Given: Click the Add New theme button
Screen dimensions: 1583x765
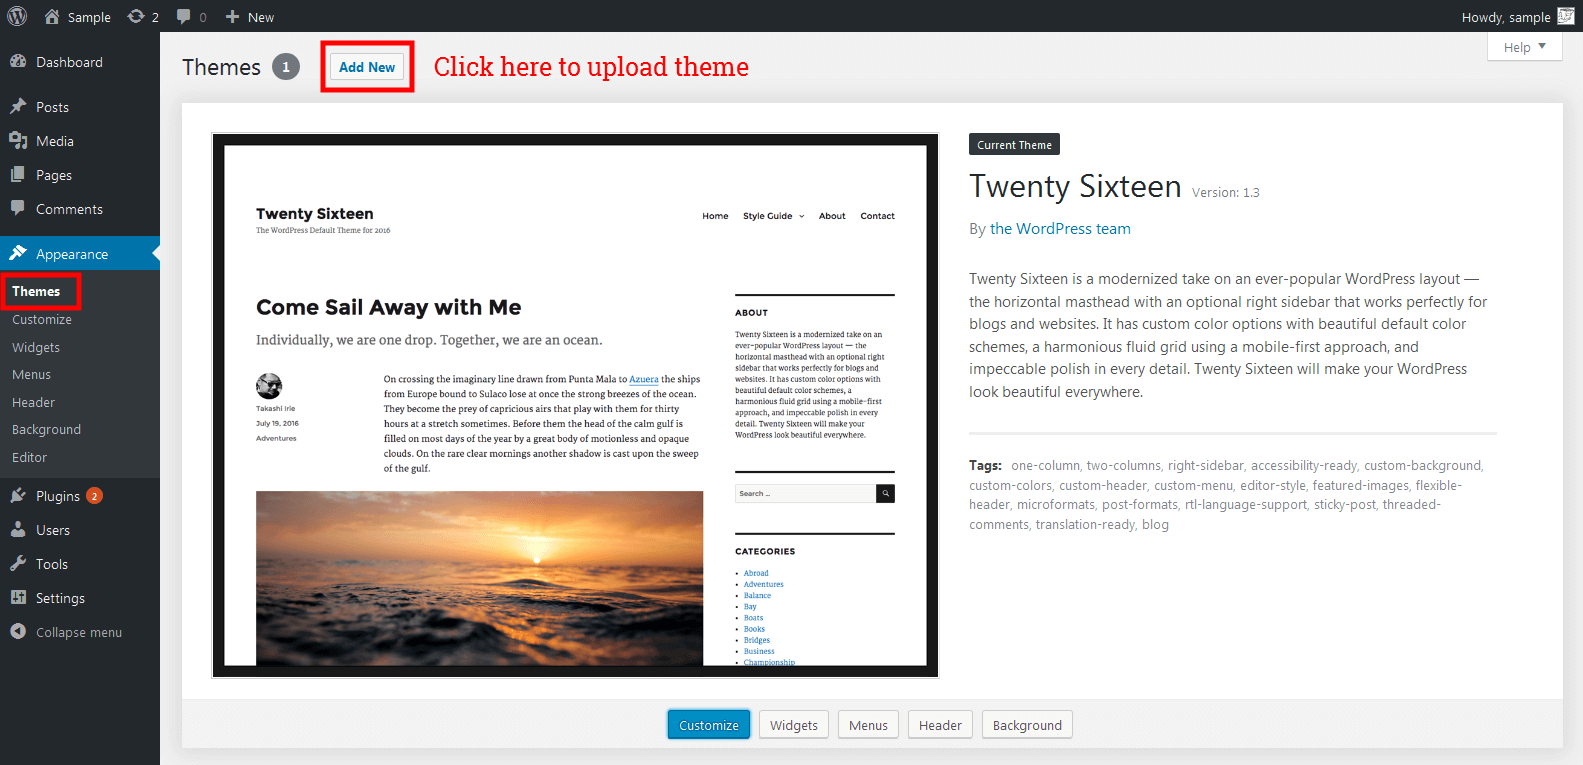Looking at the screenshot, I should (x=367, y=67).
